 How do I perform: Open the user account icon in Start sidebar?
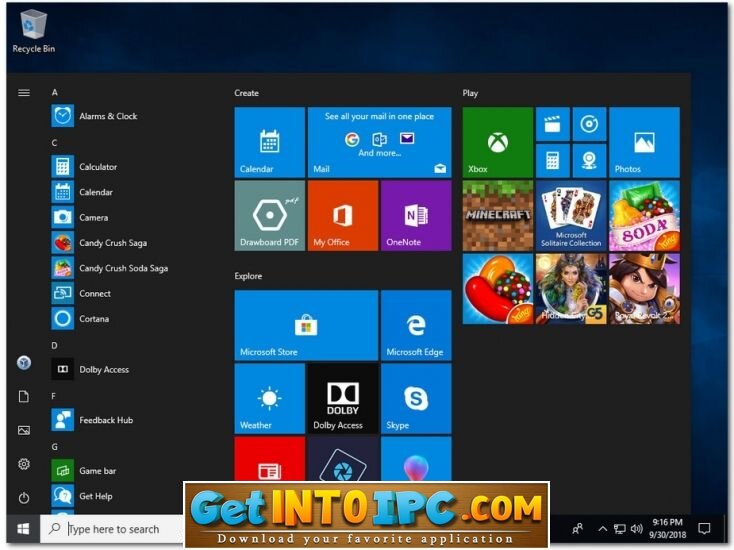tap(24, 363)
